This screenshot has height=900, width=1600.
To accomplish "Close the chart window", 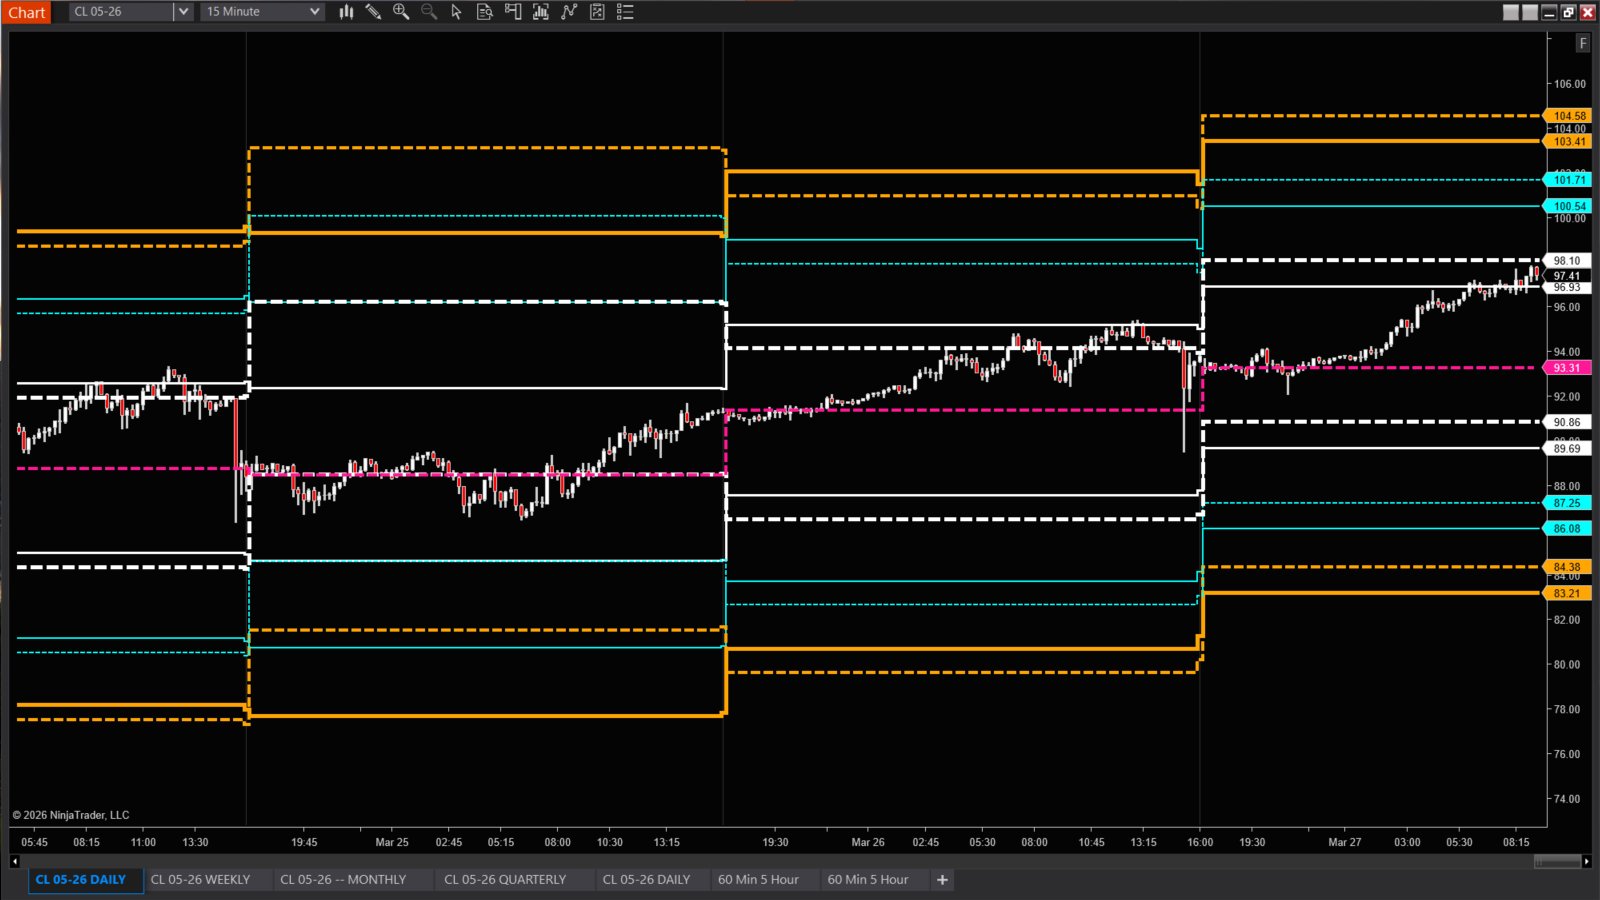I will click(x=1587, y=12).
